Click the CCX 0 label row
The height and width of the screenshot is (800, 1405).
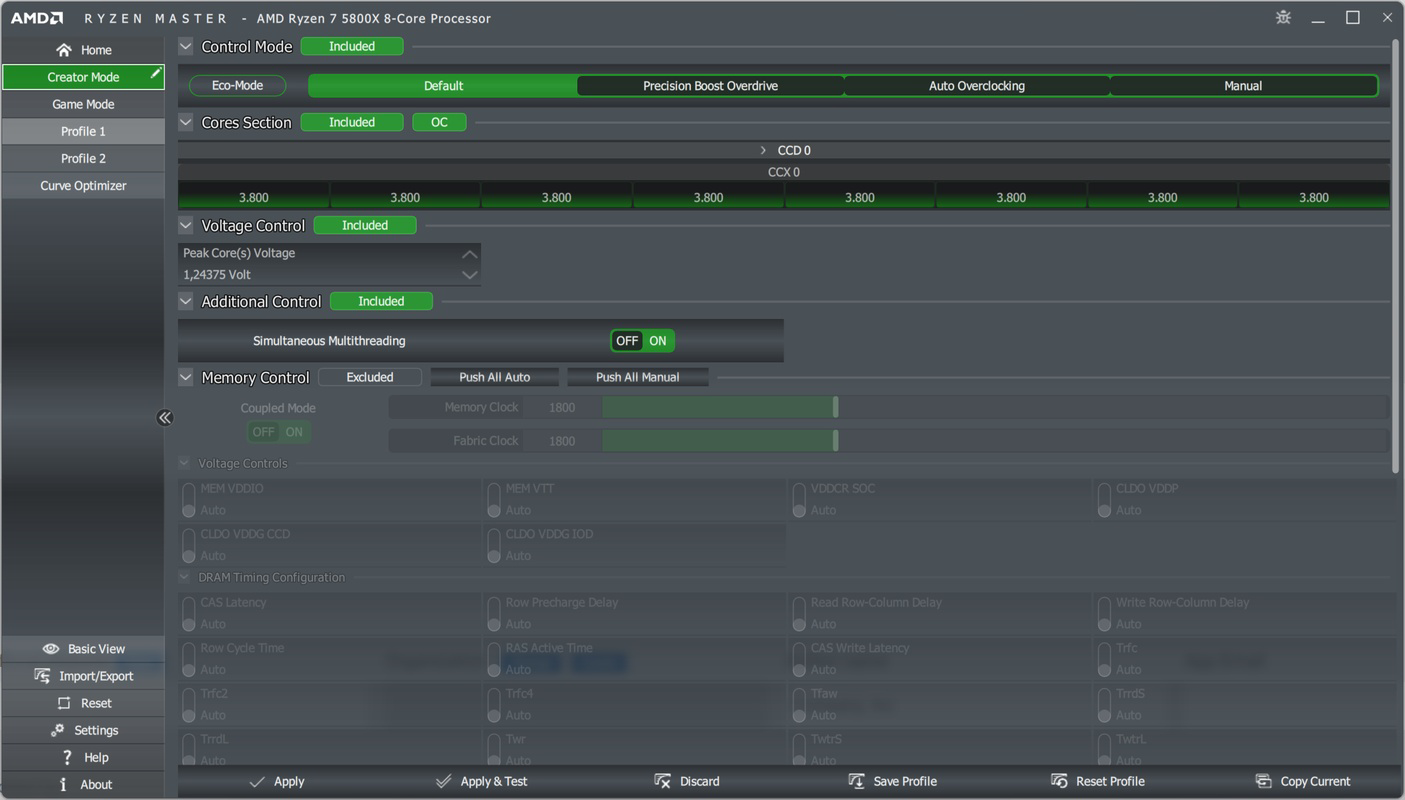[x=783, y=172]
